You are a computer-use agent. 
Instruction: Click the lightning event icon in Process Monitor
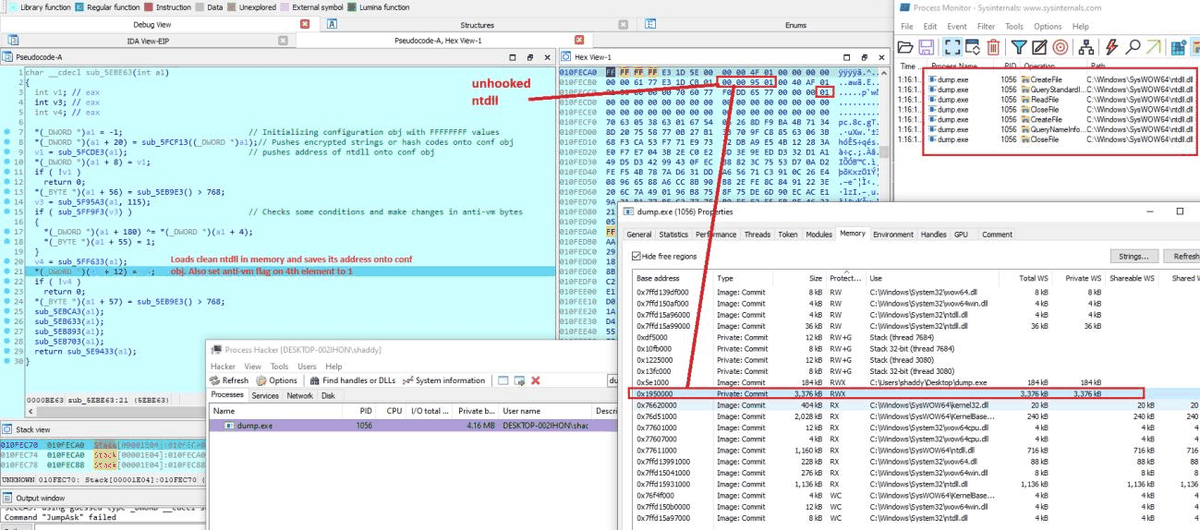coord(1111,47)
